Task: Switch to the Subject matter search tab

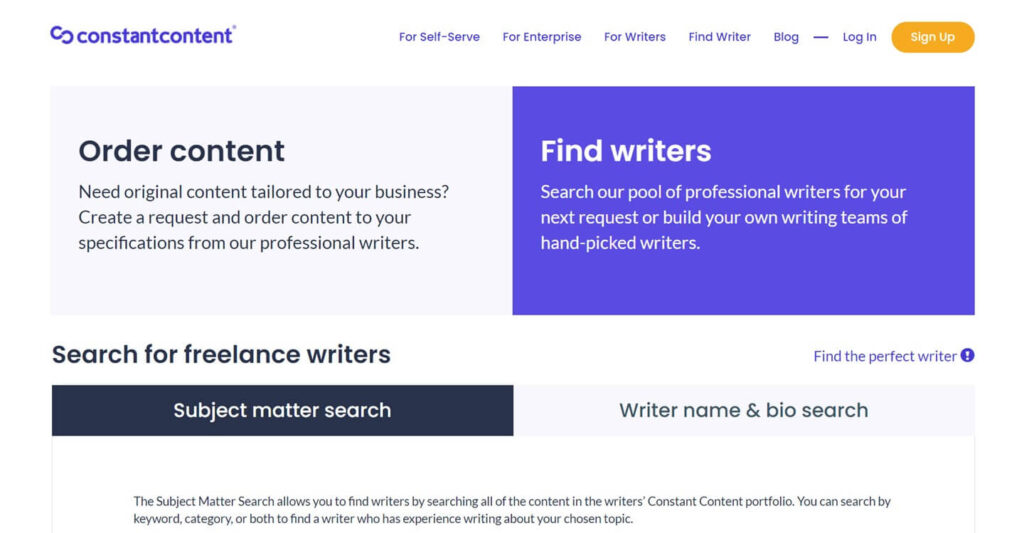Action: pyautogui.click(x=282, y=410)
